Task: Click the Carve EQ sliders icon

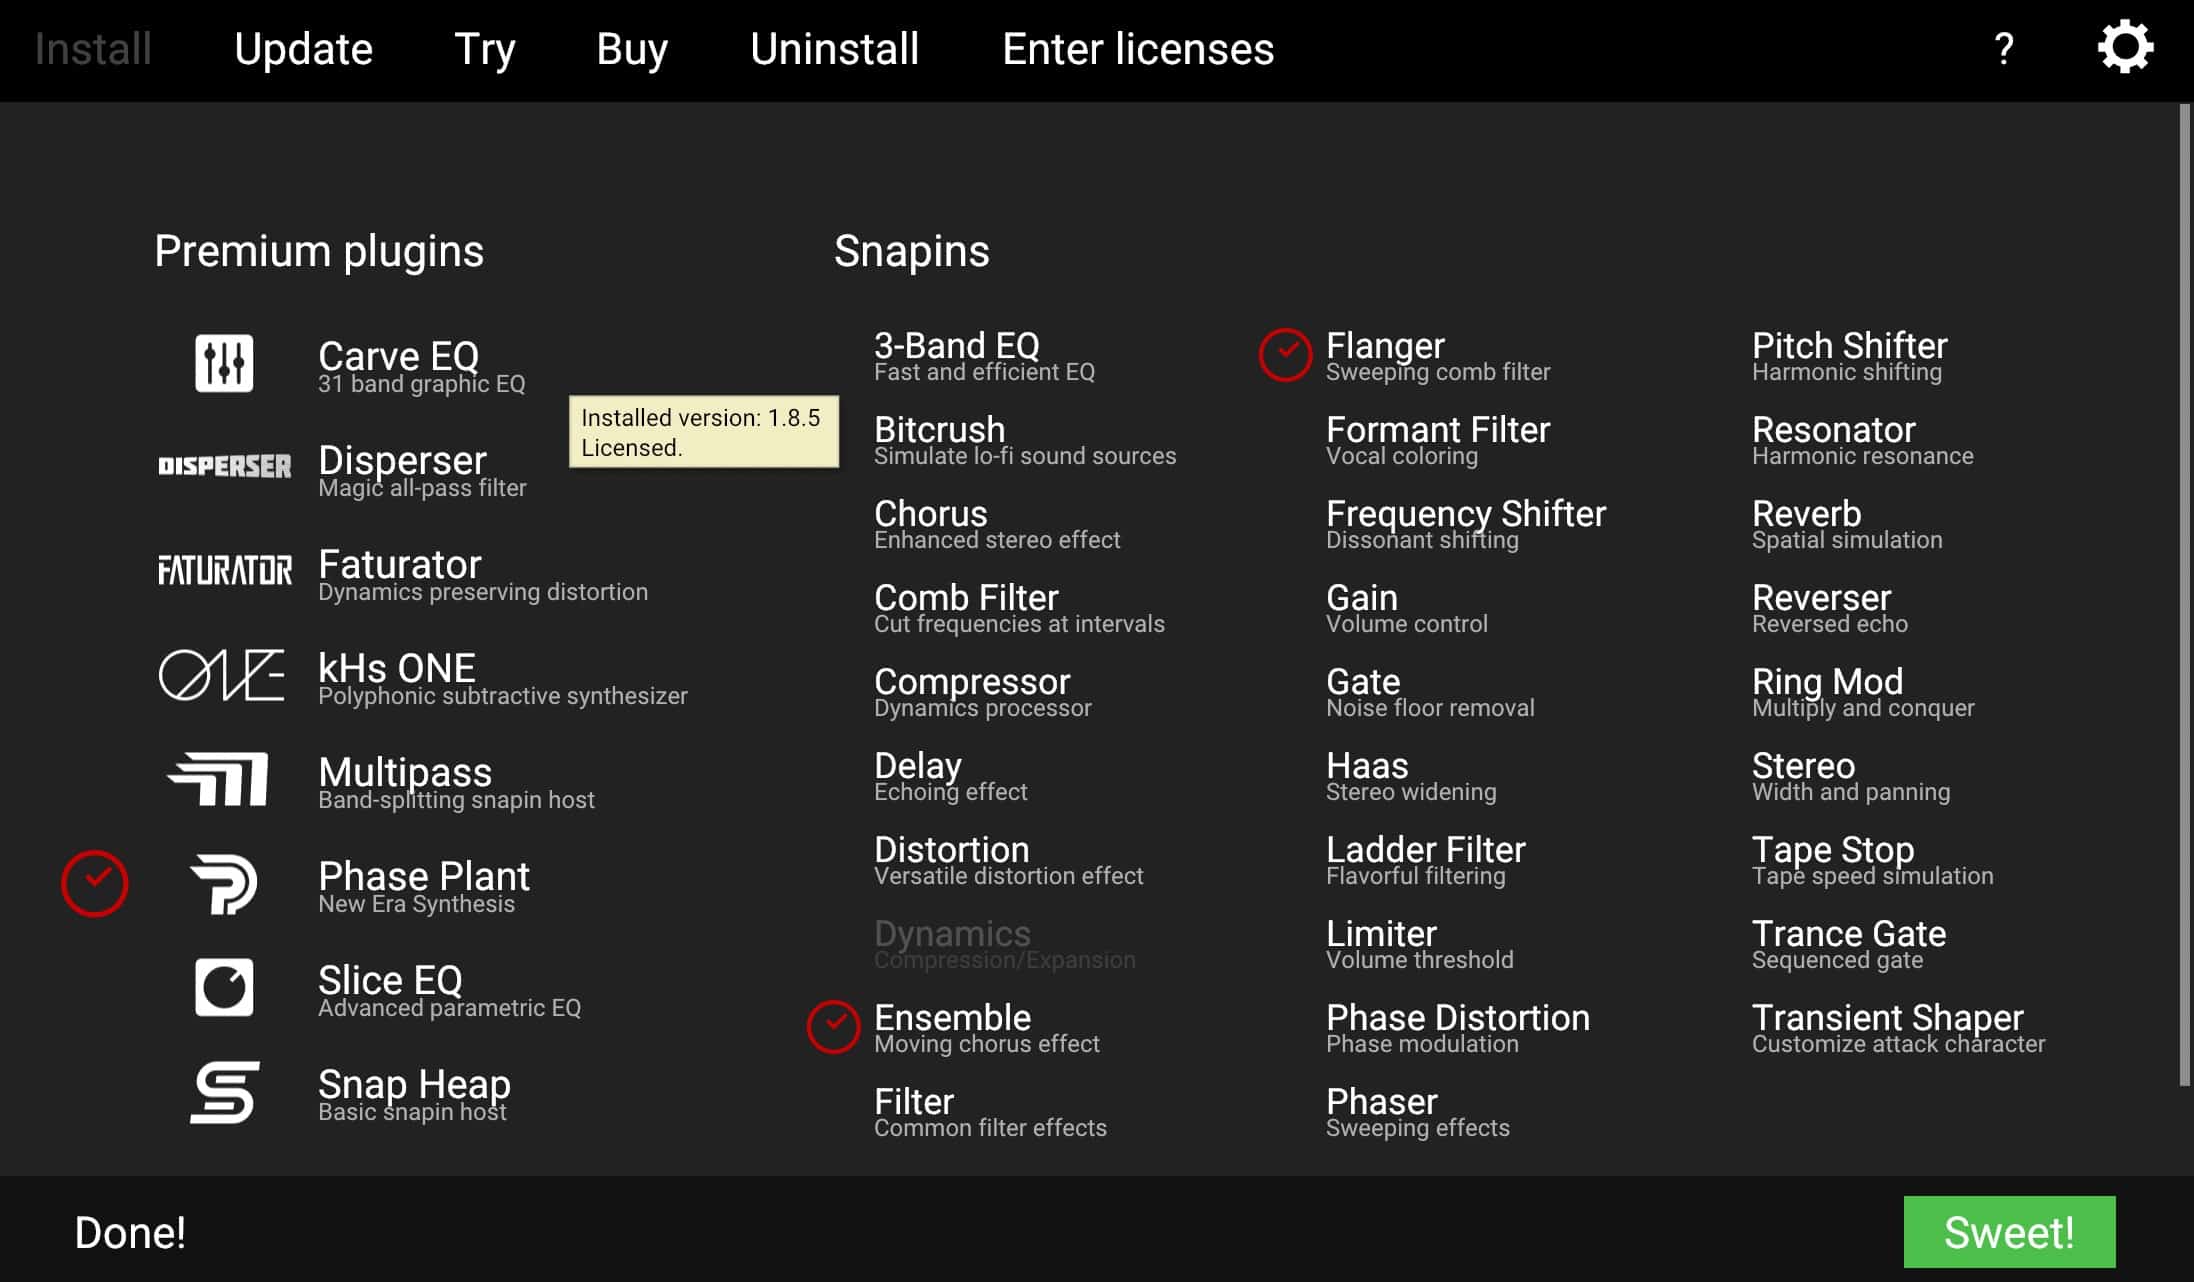Action: pyautogui.click(x=224, y=363)
